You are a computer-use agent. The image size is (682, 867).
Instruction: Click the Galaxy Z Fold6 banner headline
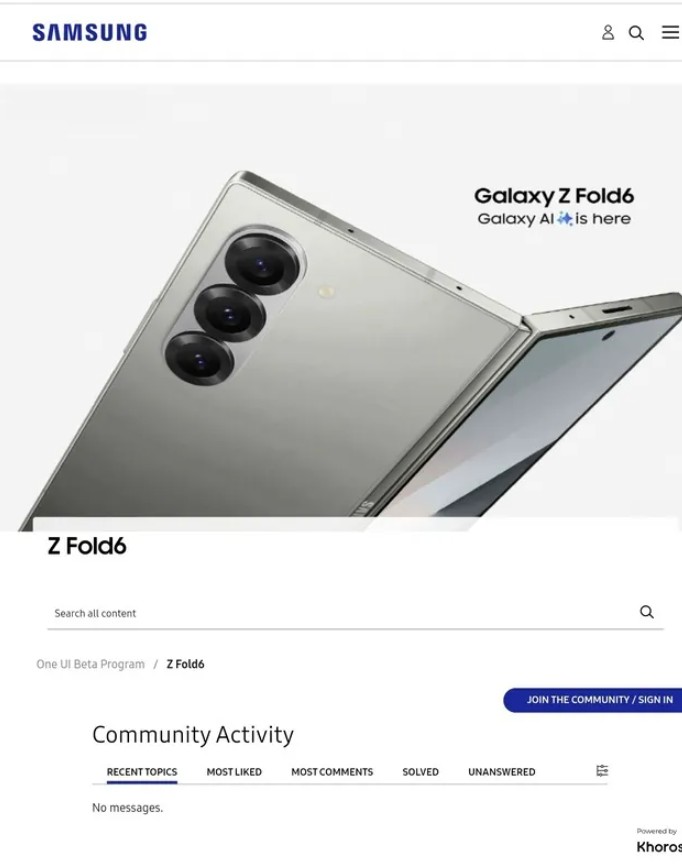click(554, 196)
